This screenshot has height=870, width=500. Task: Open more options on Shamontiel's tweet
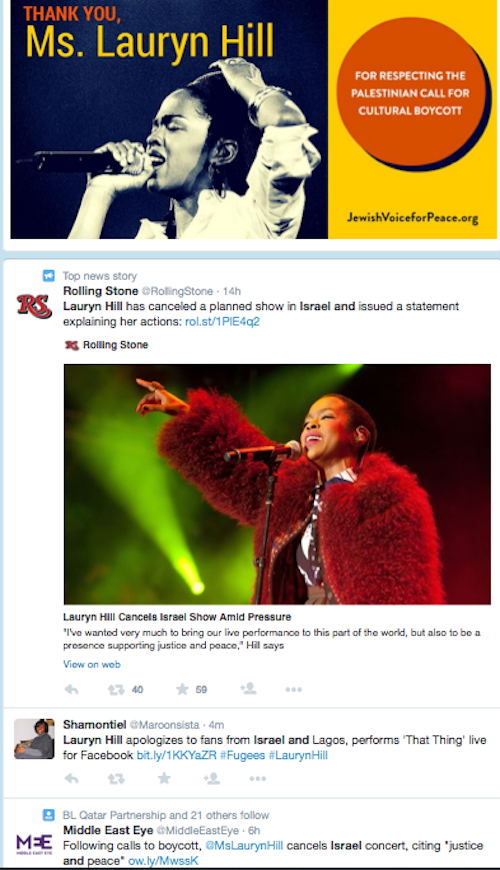coord(257,778)
